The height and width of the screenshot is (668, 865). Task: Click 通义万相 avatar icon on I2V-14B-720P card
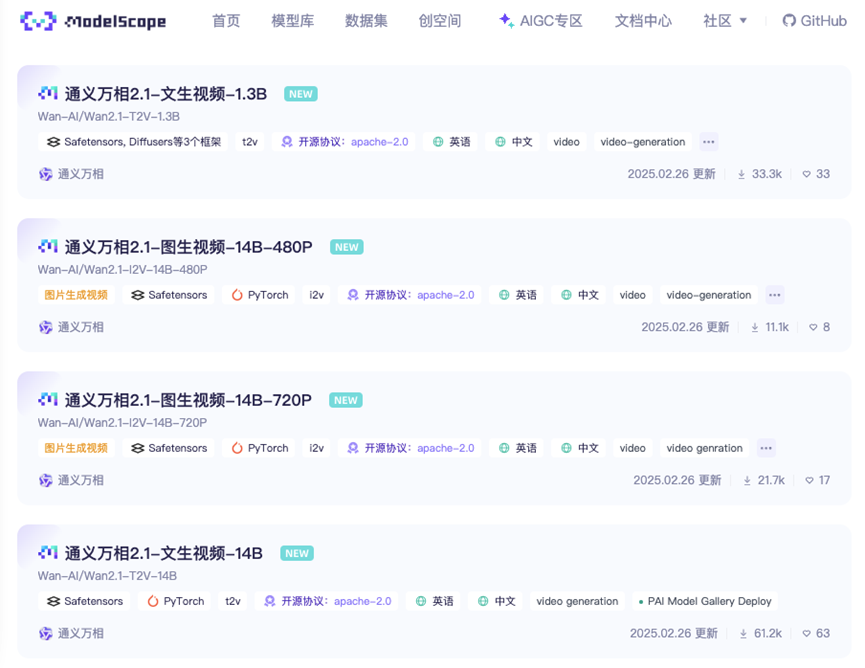45,480
